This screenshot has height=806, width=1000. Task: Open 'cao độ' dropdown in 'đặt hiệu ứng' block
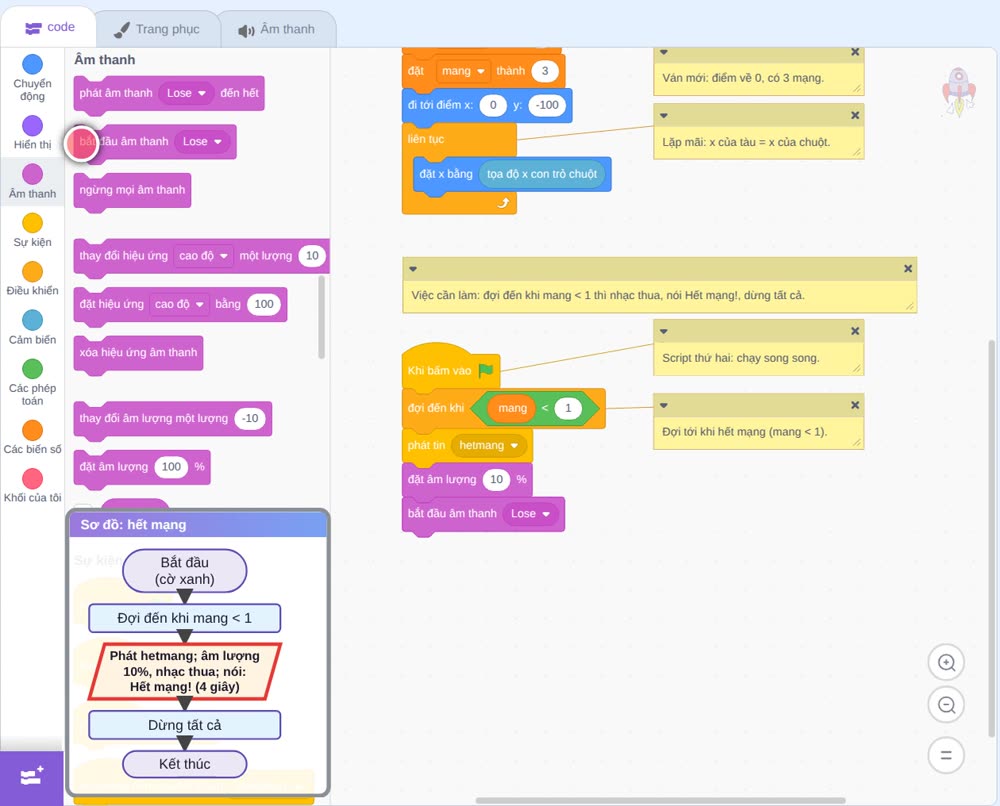click(x=179, y=304)
